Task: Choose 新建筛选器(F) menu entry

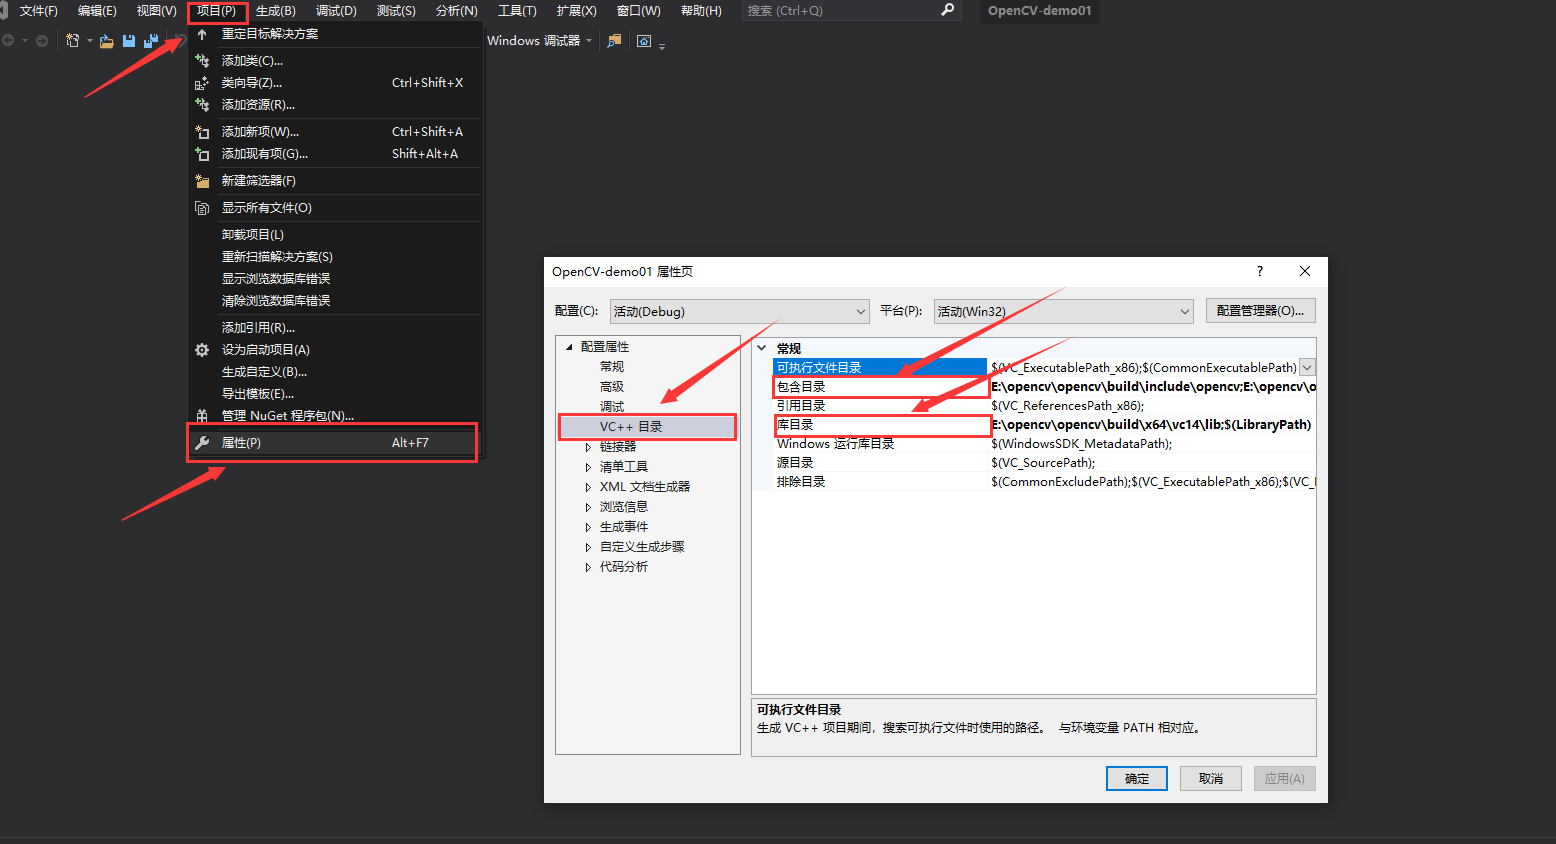Action: tap(335, 181)
